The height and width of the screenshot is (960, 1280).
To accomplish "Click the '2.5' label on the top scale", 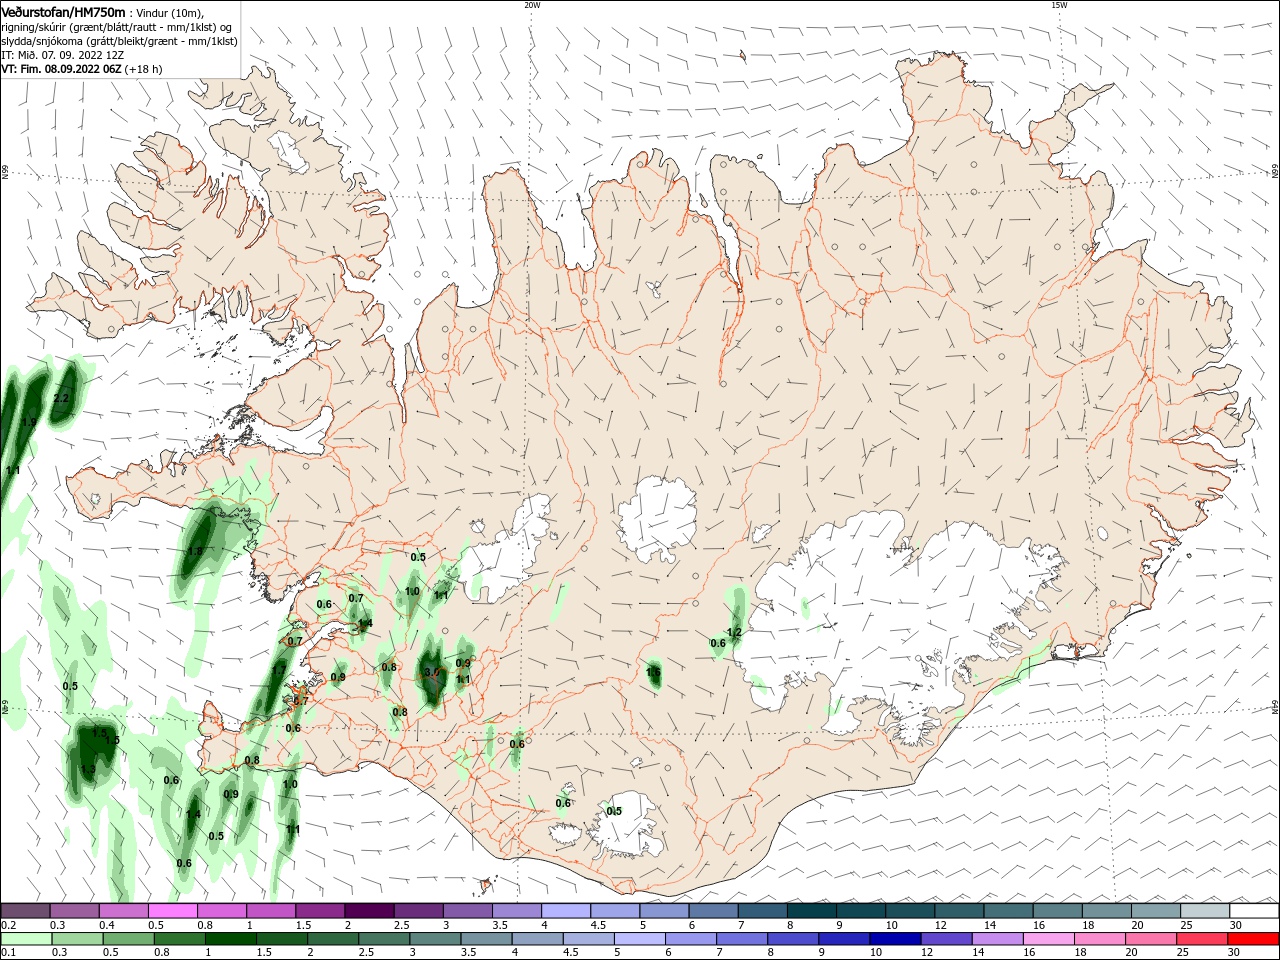I will (x=402, y=925).
